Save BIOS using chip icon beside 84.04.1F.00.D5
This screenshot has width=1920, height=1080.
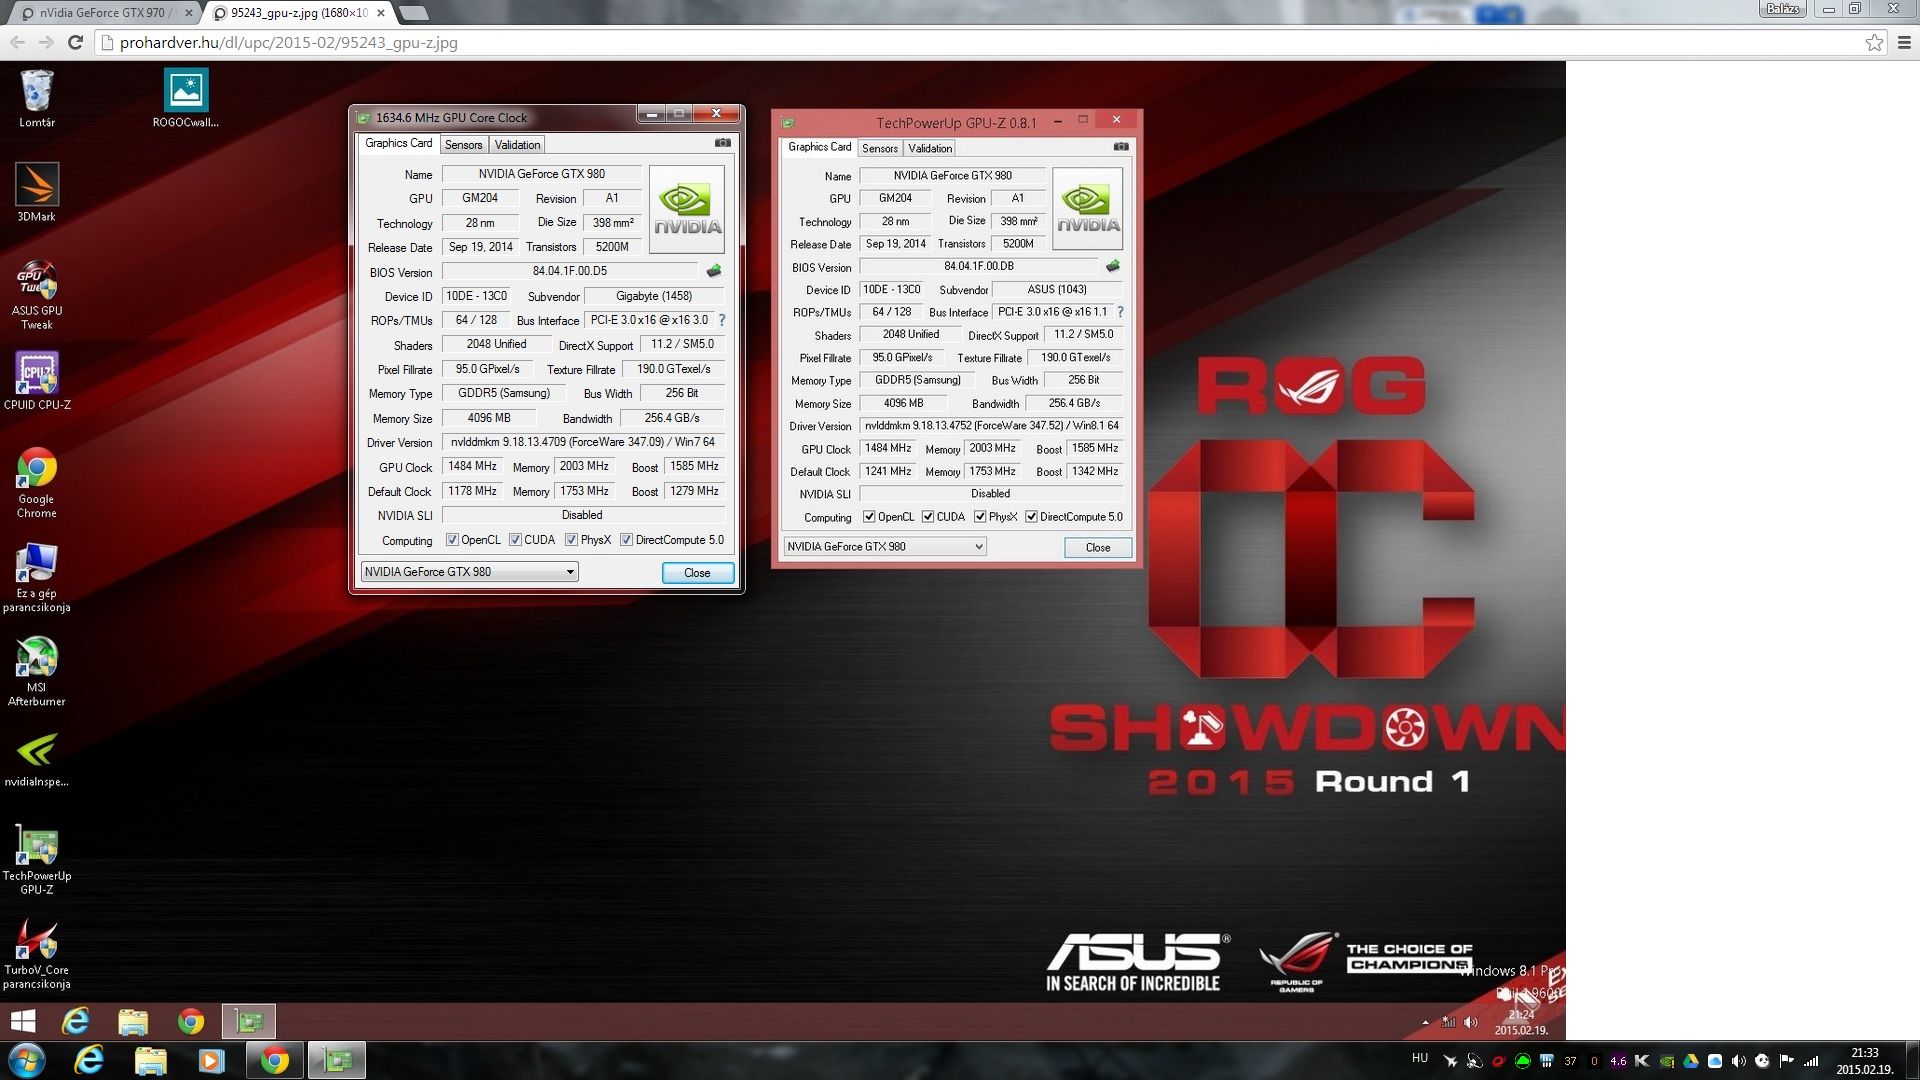(x=714, y=271)
